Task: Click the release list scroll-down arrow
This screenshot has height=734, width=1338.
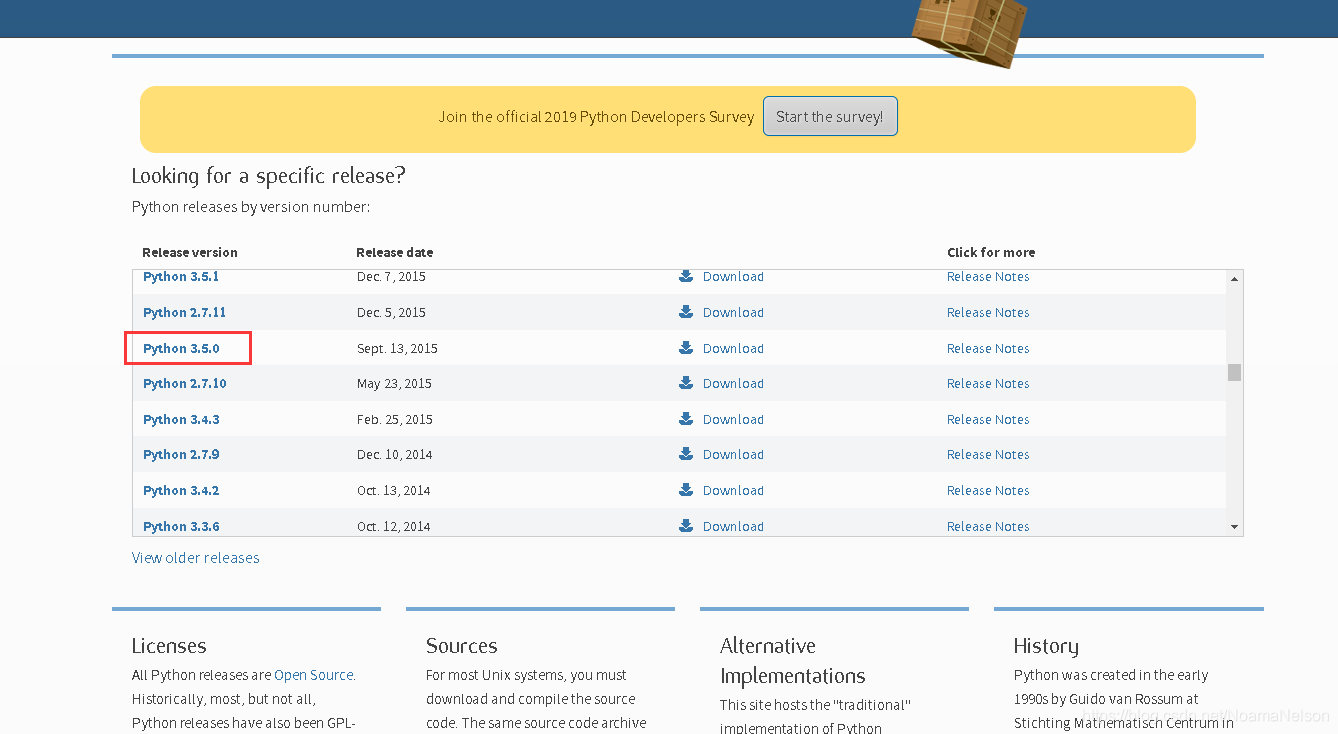Action: pyautogui.click(x=1235, y=527)
